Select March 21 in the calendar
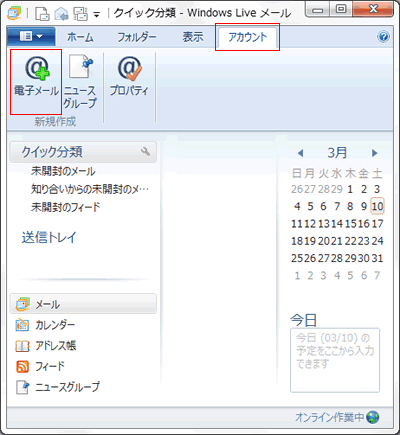 pyautogui.click(x=337, y=241)
